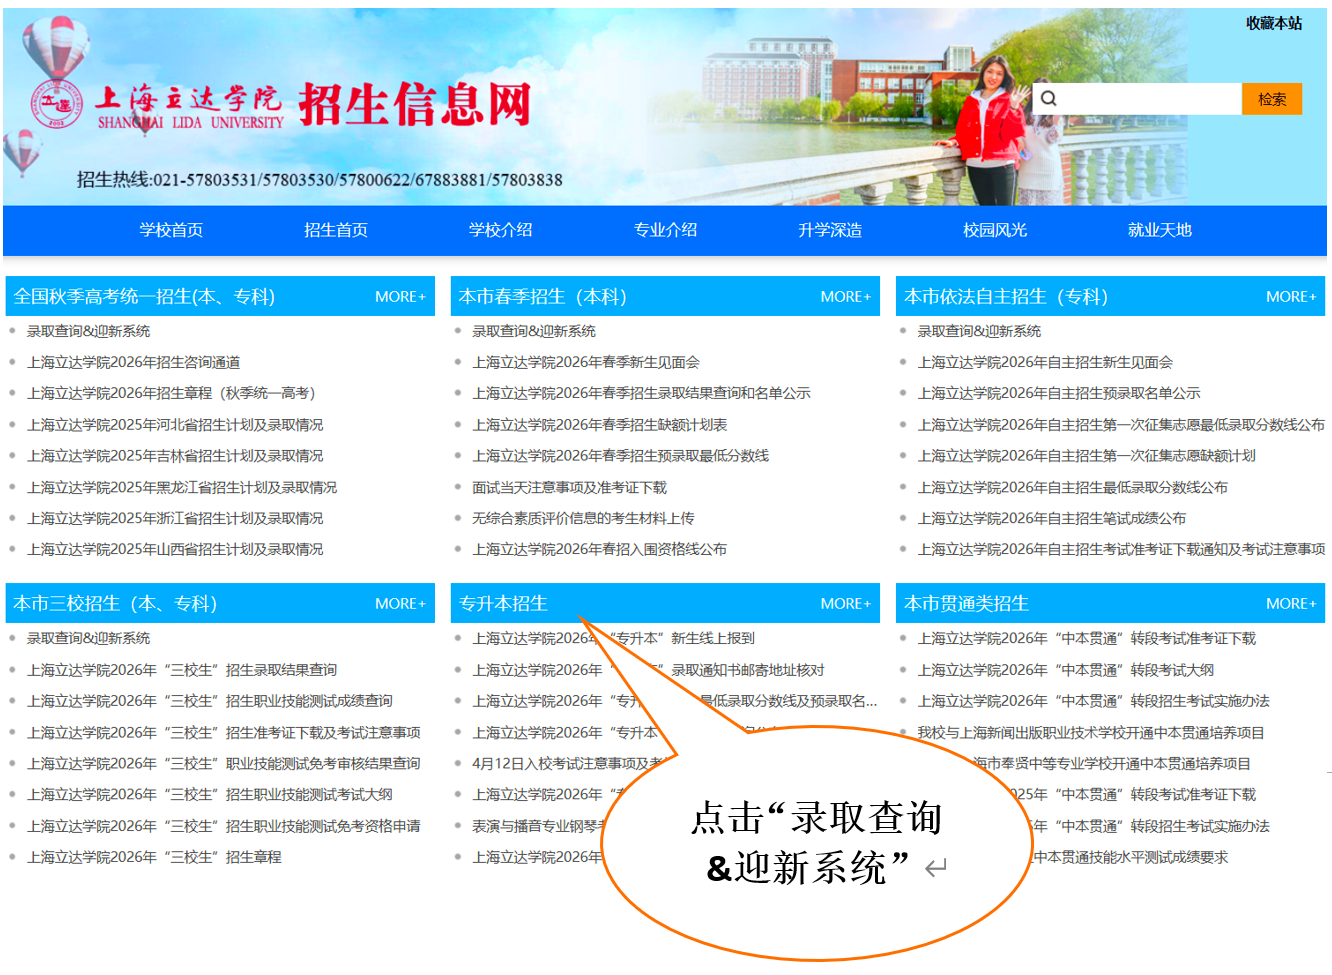
Task: Open 2025年黑龙江省招生计划及录取情况
Action: tap(182, 487)
